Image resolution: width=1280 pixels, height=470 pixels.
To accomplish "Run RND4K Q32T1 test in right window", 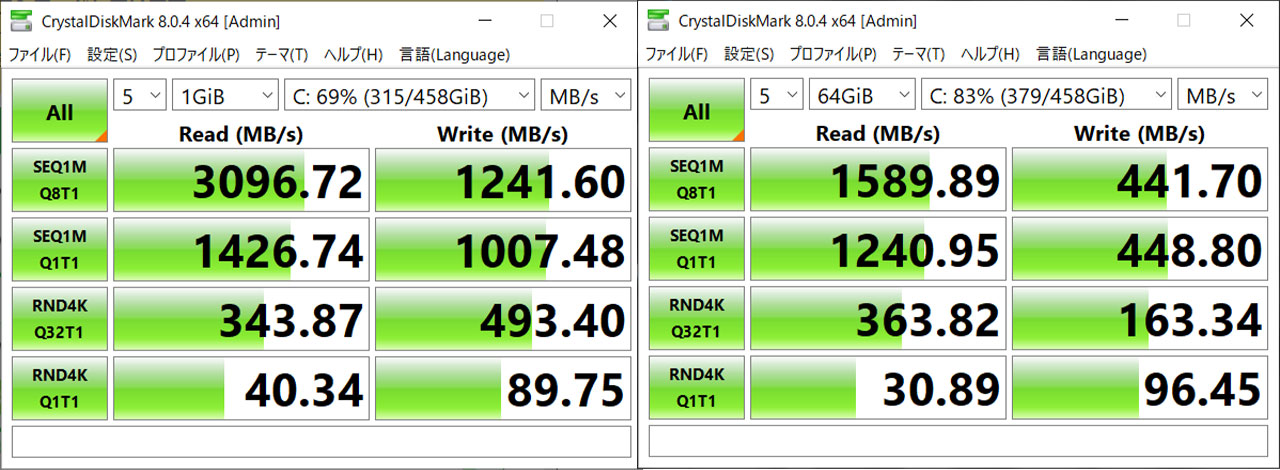I will pyautogui.click(x=697, y=319).
